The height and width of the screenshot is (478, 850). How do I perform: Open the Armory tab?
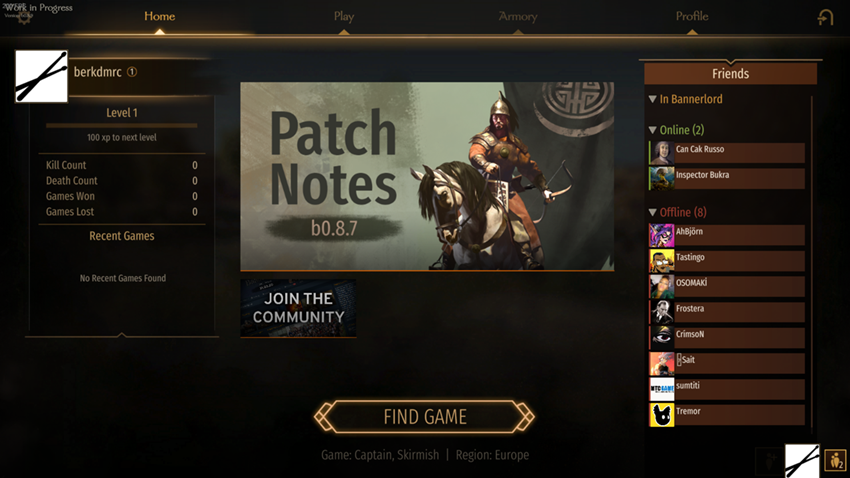(518, 16)
